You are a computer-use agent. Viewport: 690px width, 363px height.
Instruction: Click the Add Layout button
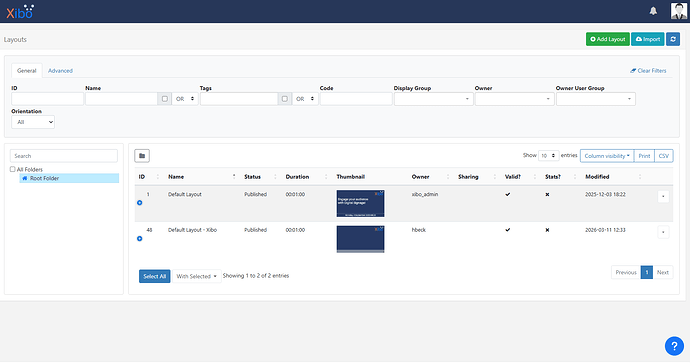pos(607,39)
